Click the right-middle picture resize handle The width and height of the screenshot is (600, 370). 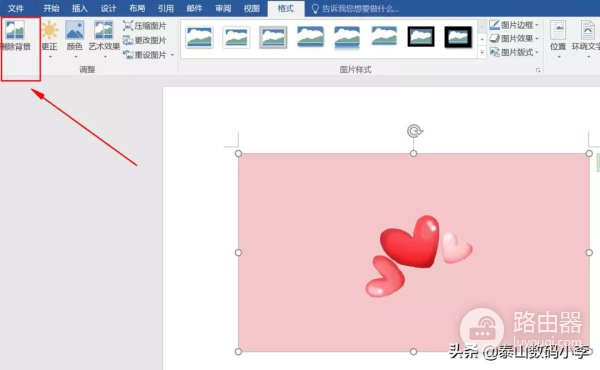pyautogui.click(x=589, y=253)
